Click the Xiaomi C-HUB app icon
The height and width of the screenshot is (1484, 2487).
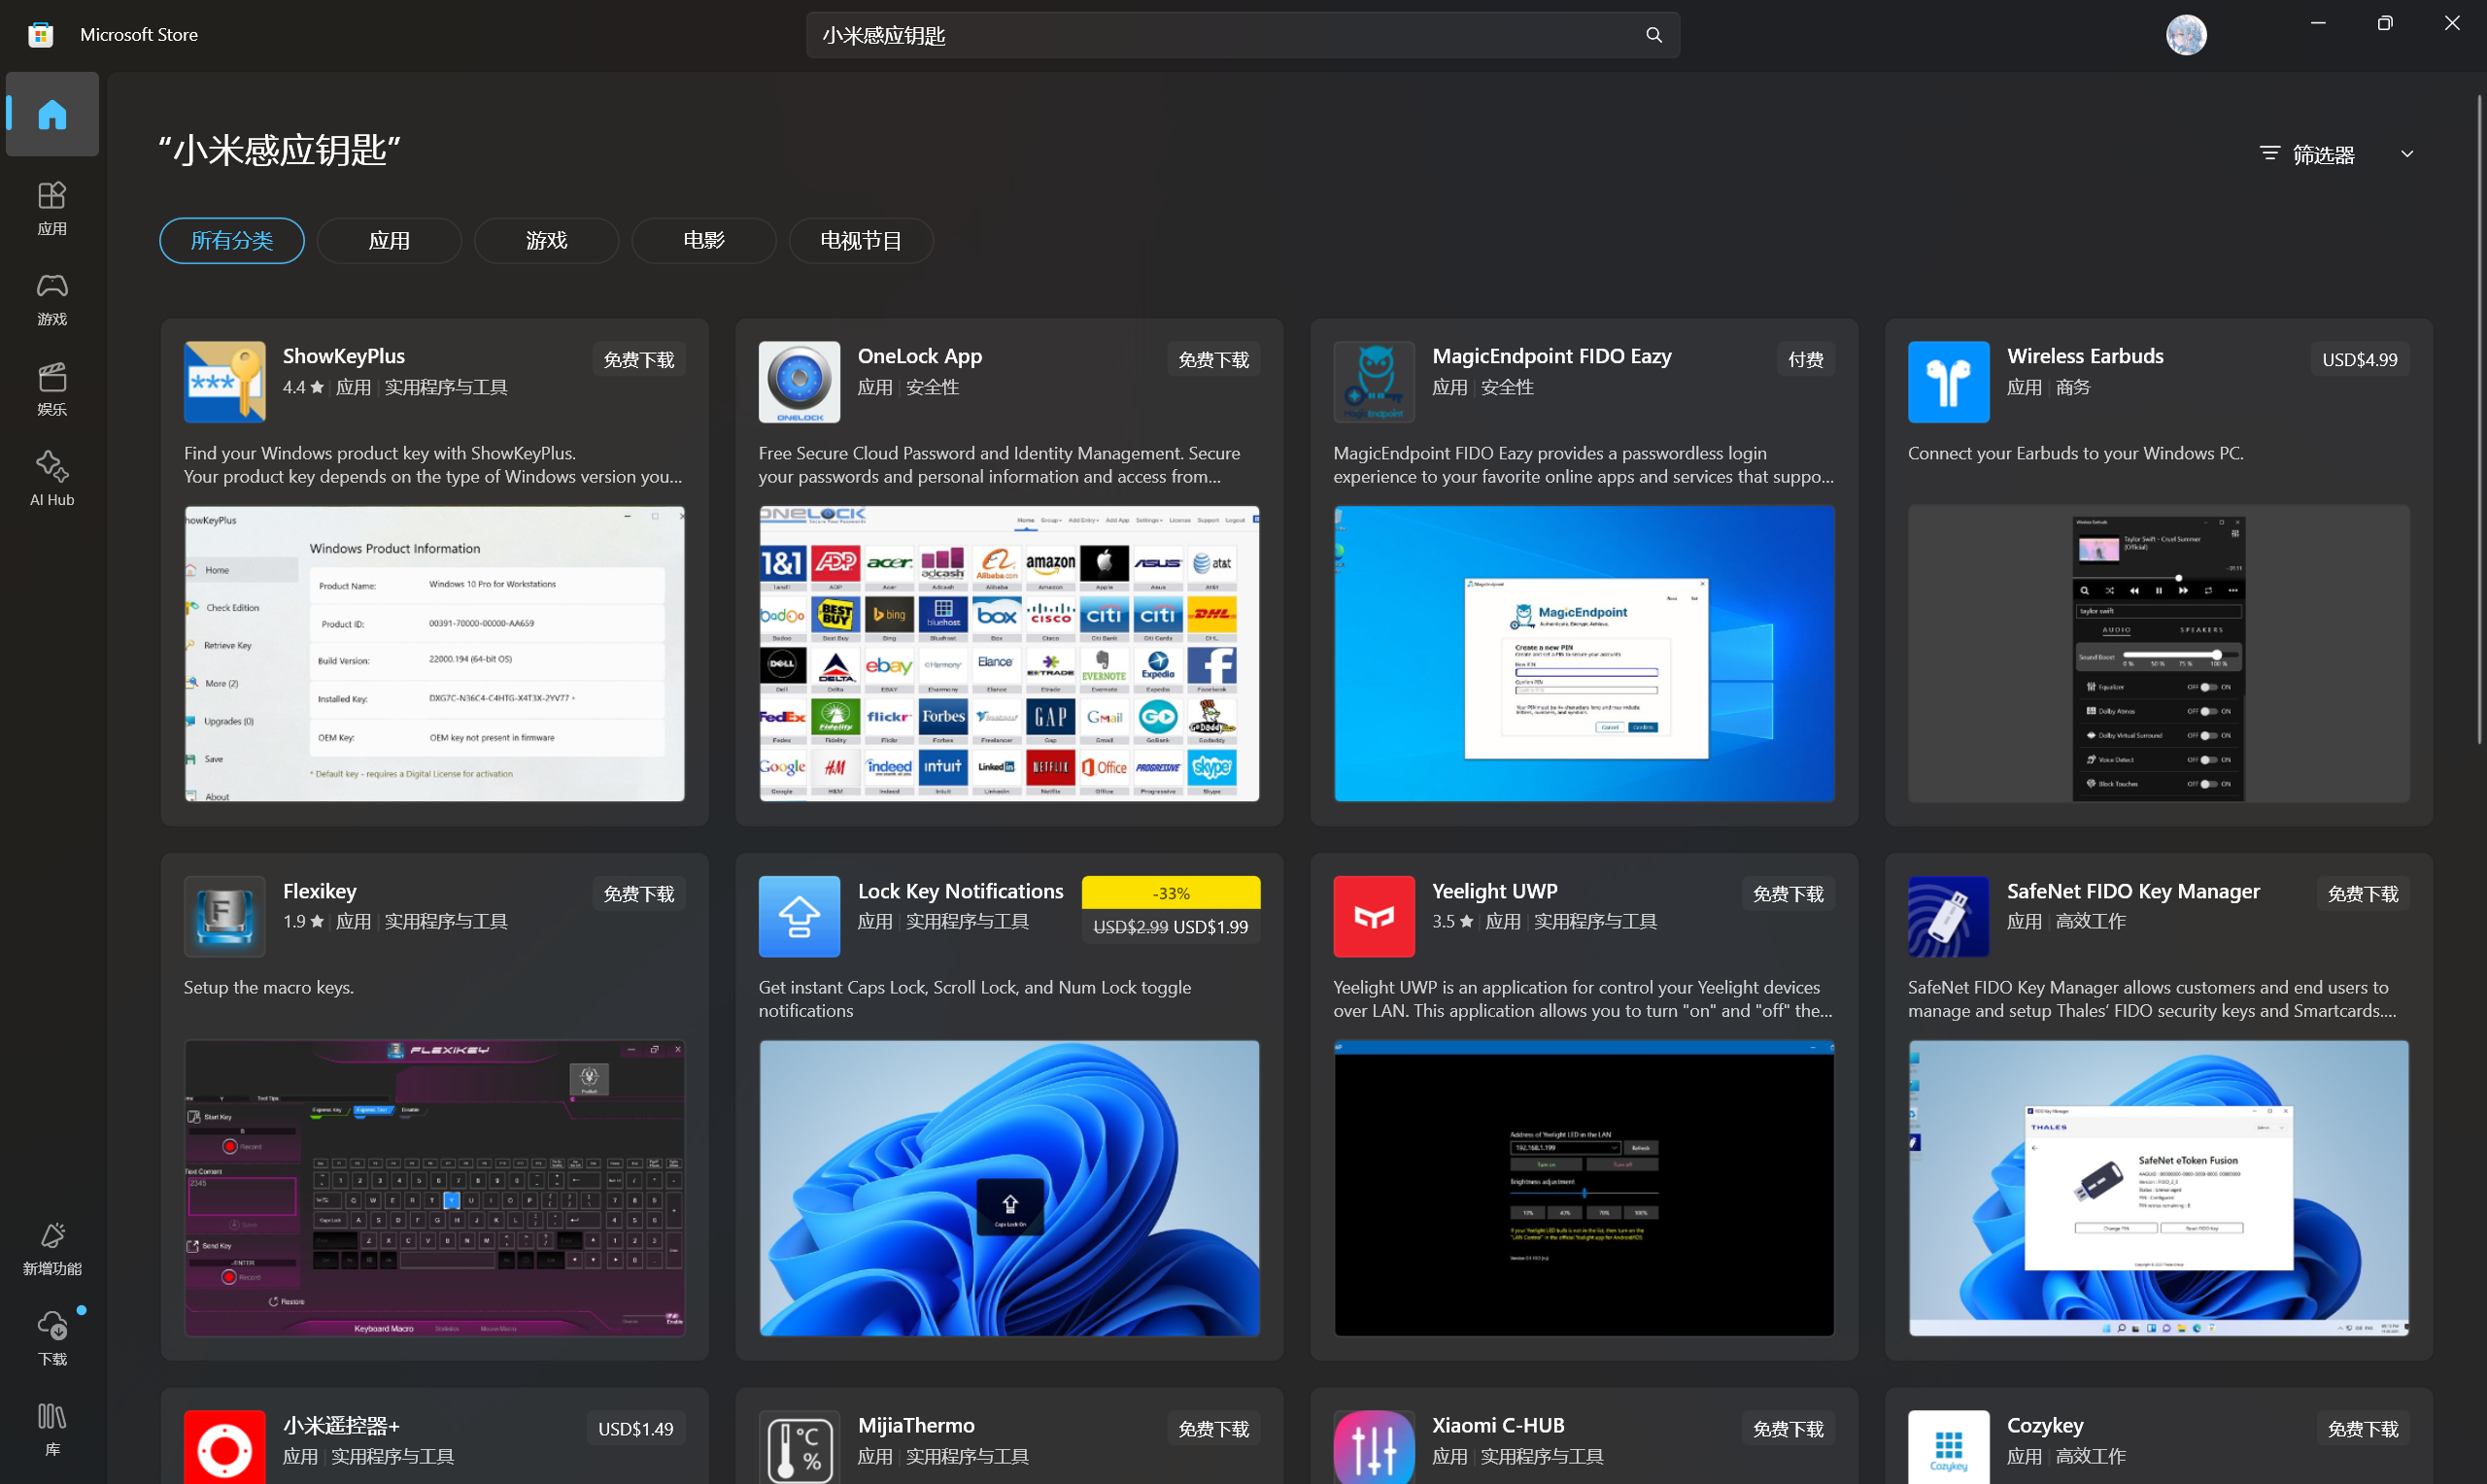(x=1374, y=1448)
